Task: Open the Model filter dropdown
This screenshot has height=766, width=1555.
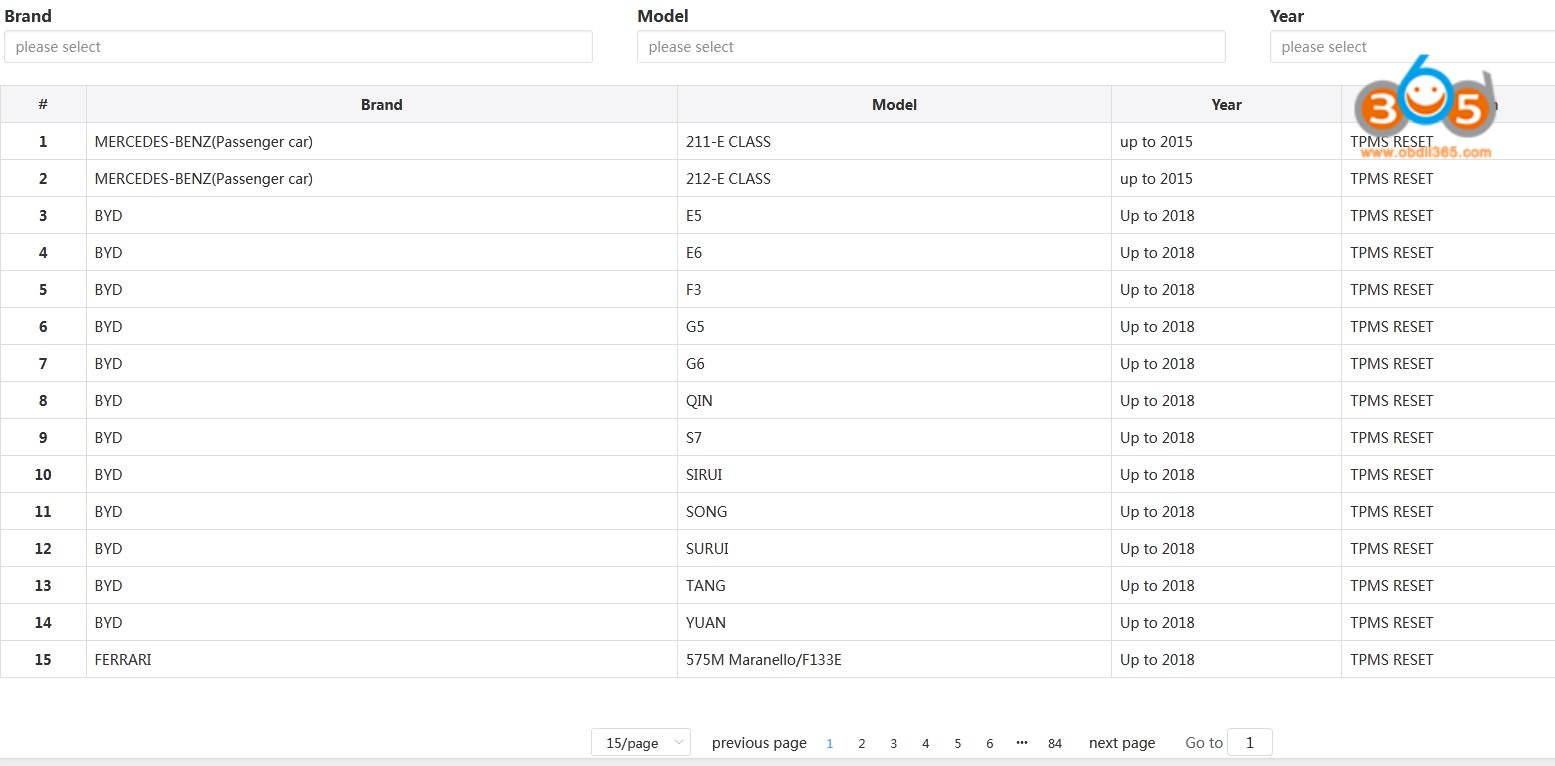Action: click(x=930, y=47)
